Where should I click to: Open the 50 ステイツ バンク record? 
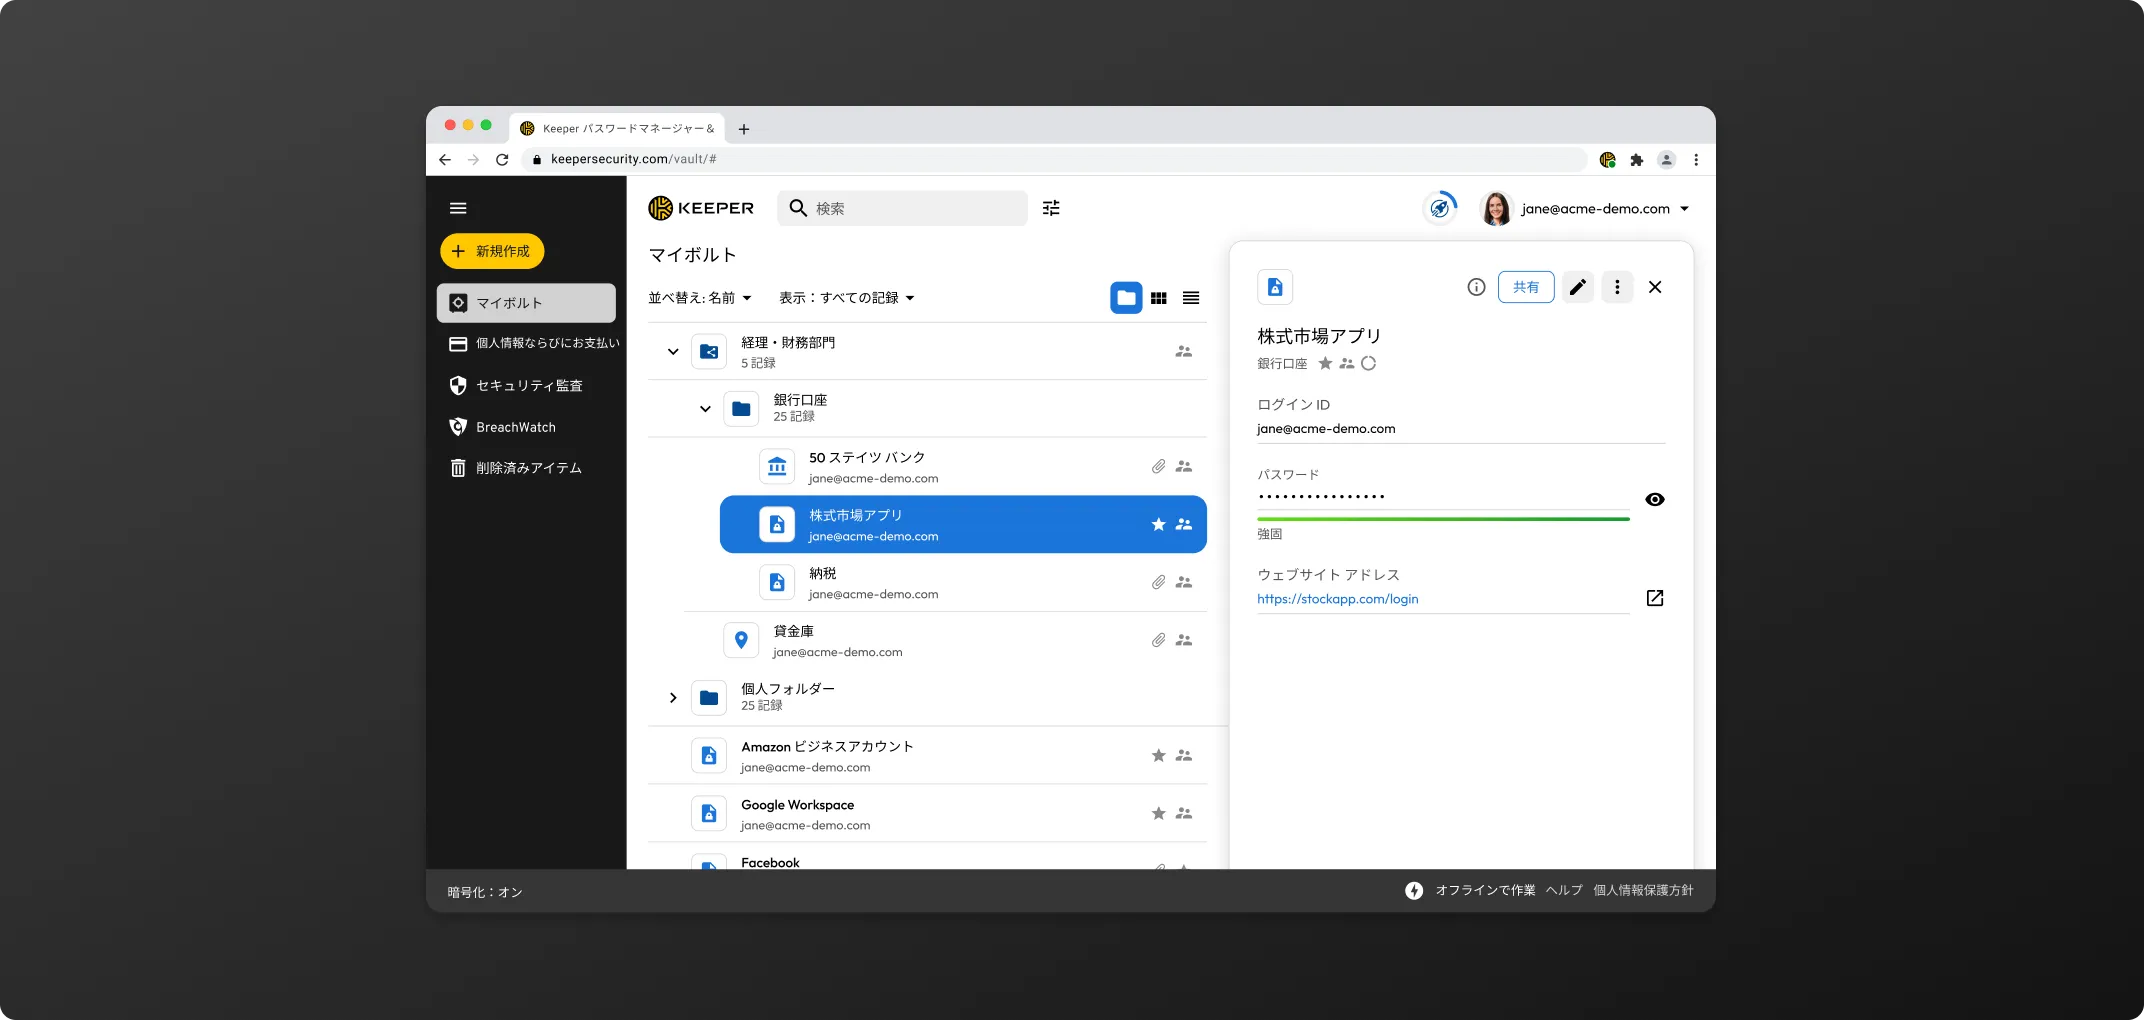(963, 467)
